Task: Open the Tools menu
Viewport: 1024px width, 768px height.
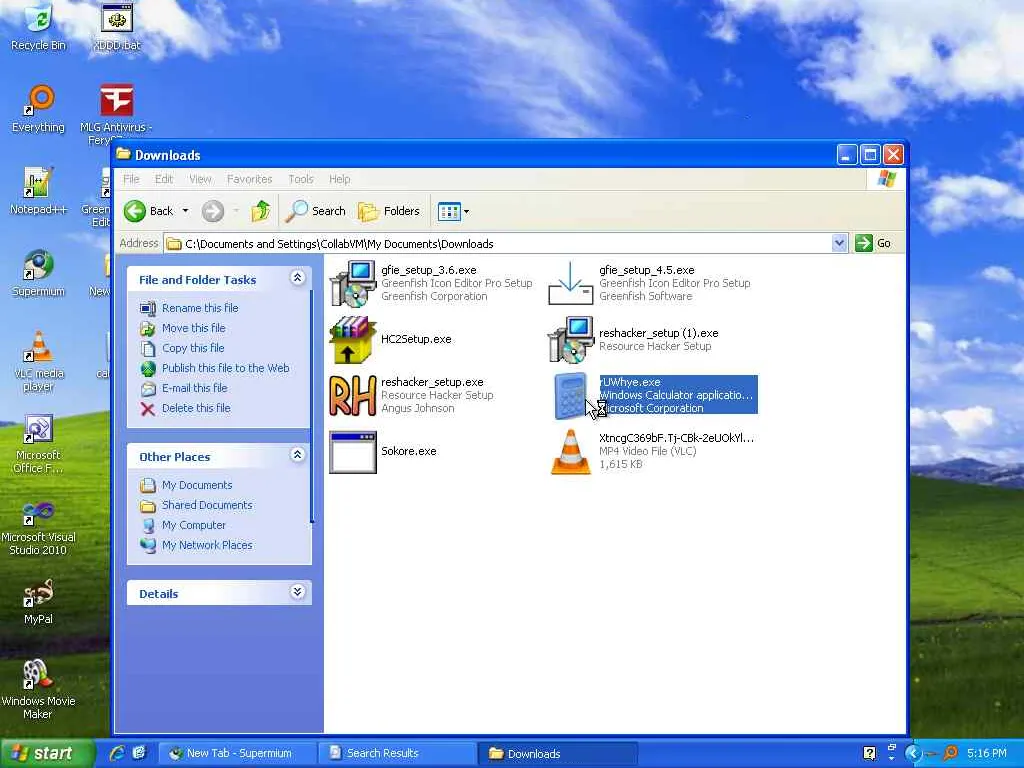Action: pyautogui.click(x=301, y=179)
